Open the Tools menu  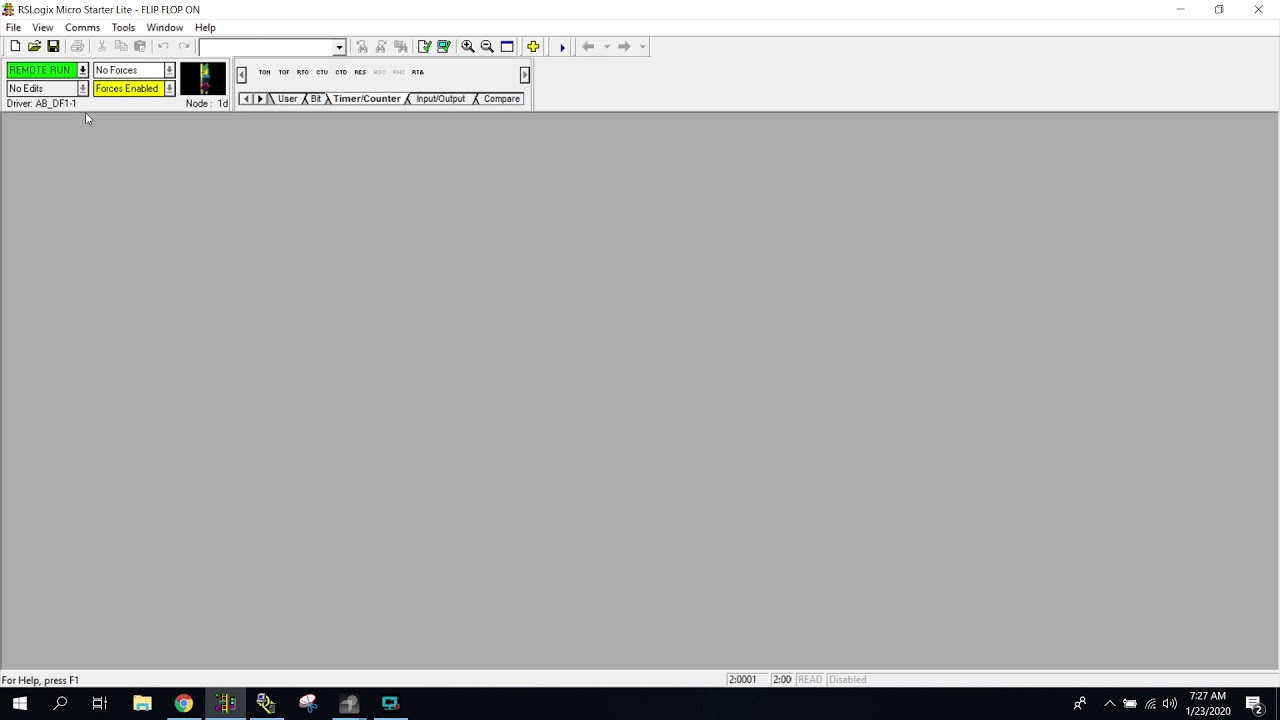click(x=123, y=27)
